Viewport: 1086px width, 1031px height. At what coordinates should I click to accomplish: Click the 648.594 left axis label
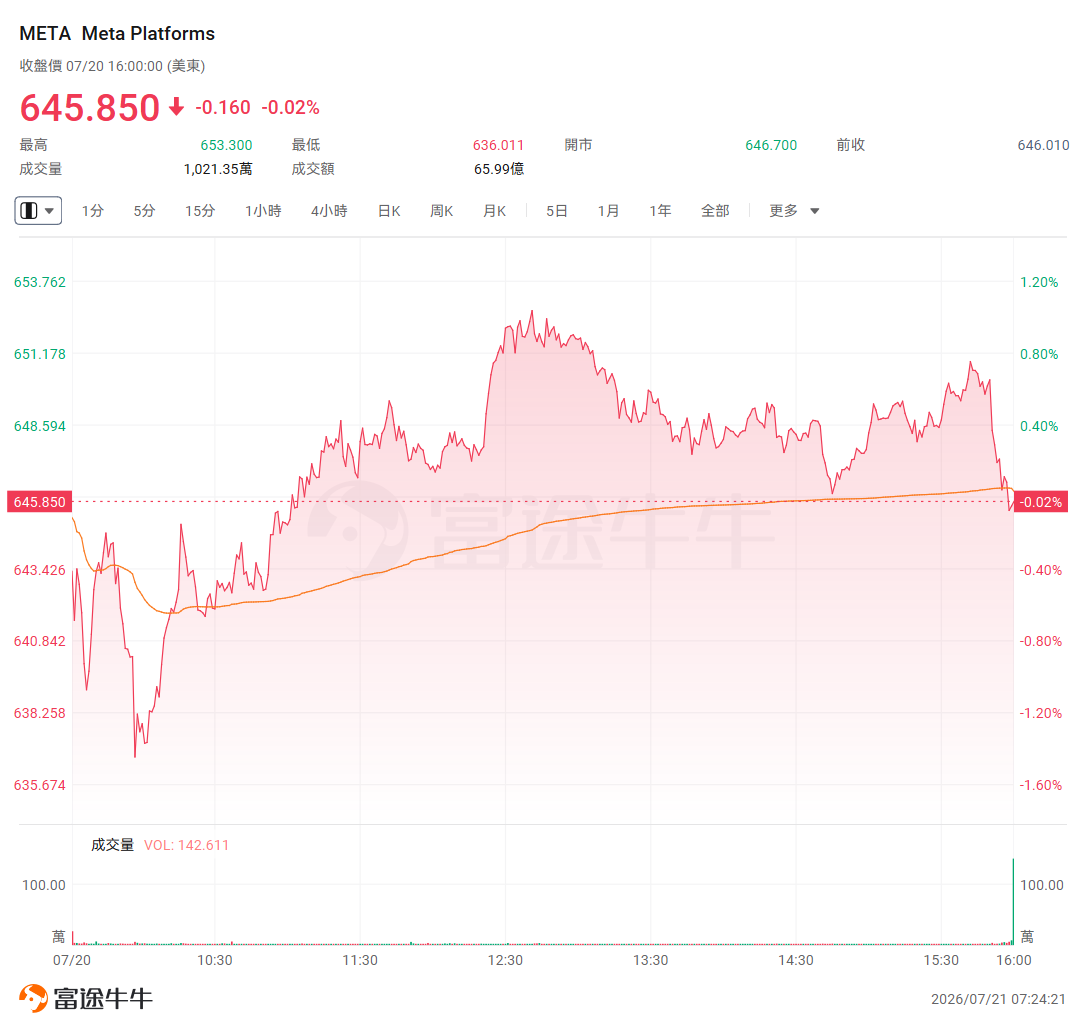click(x=39, y=426)
